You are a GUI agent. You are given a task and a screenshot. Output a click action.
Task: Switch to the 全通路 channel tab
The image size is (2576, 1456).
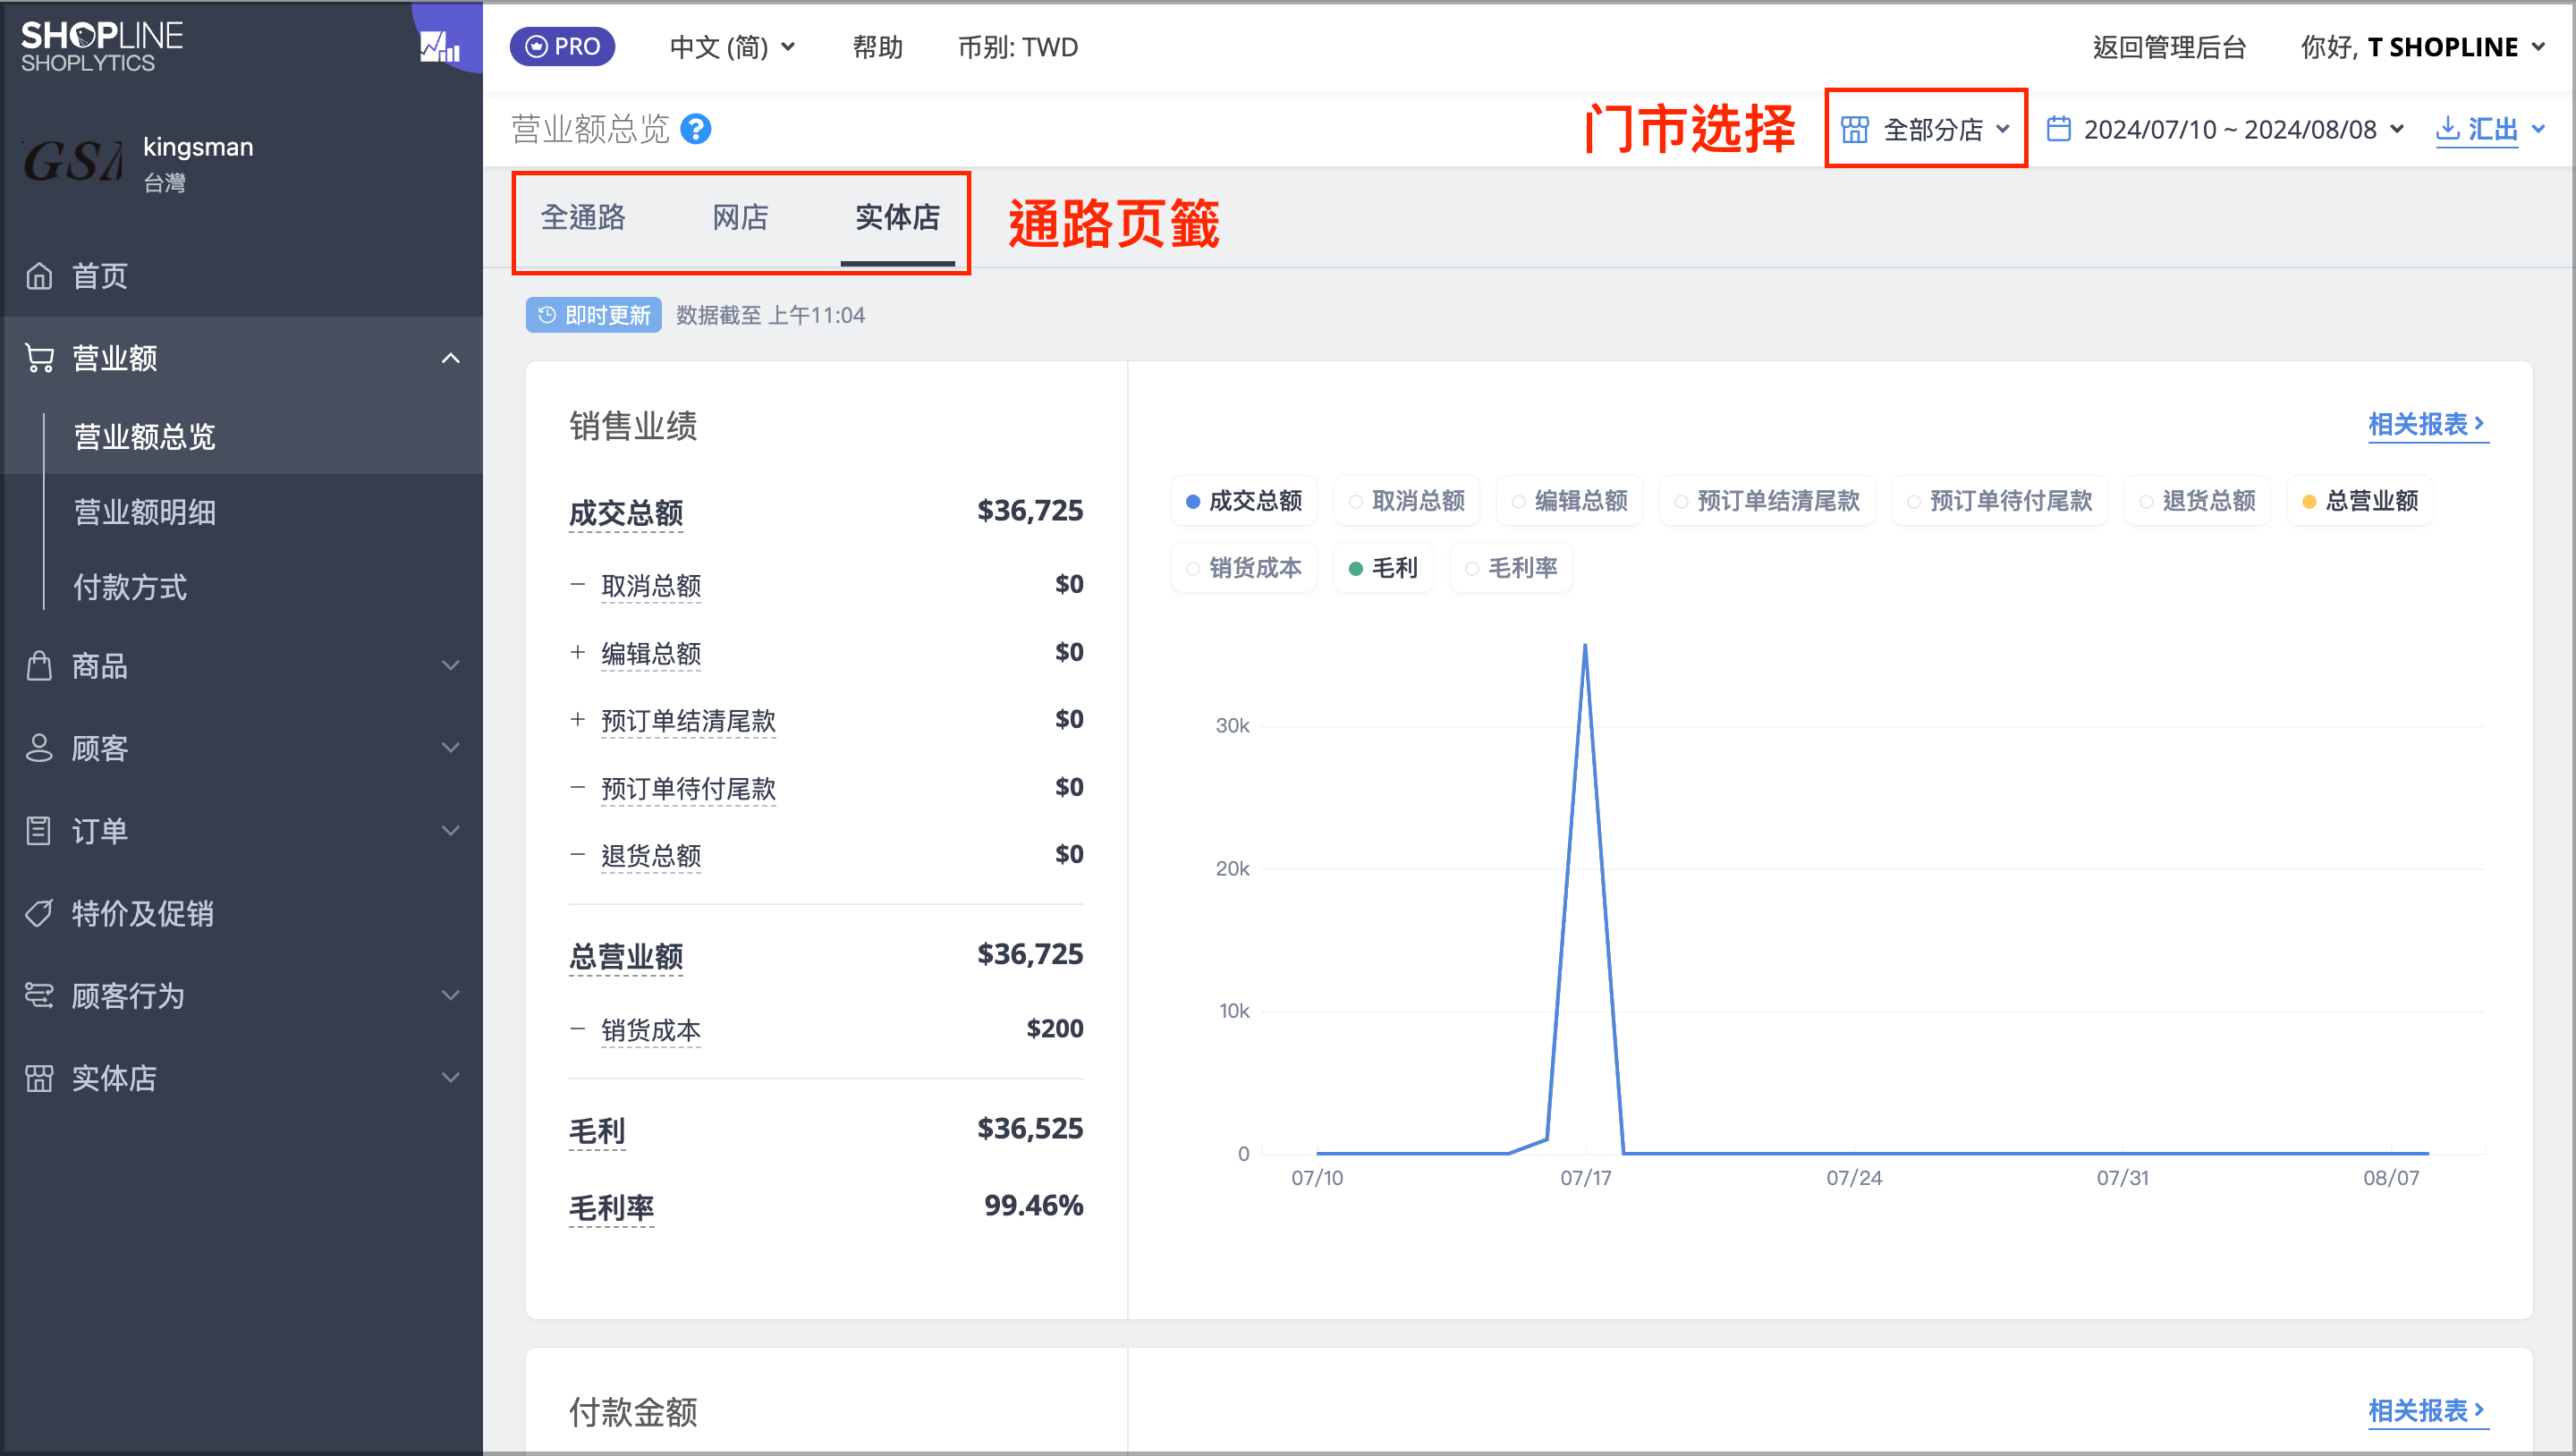pyautogui.click(x=583, y=217)
